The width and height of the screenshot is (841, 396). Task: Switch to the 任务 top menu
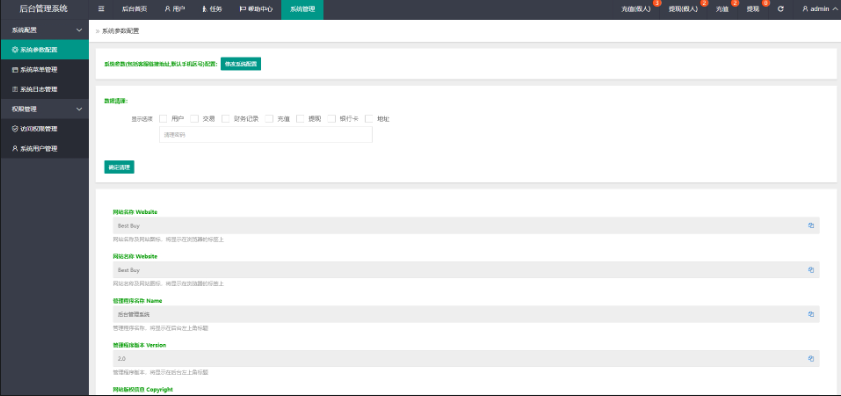pos(212,9)
